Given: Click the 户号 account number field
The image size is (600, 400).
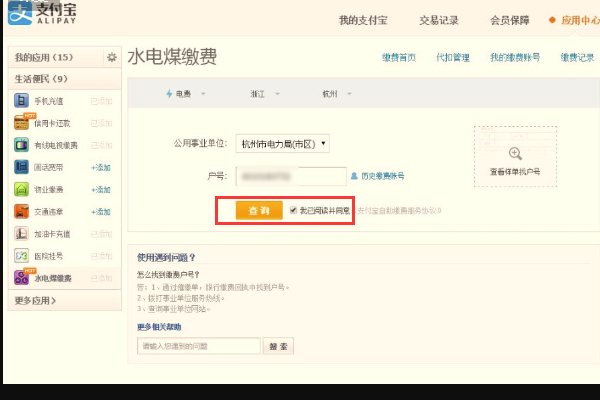Looking at the screenshot, I should [x=291, y=176].
